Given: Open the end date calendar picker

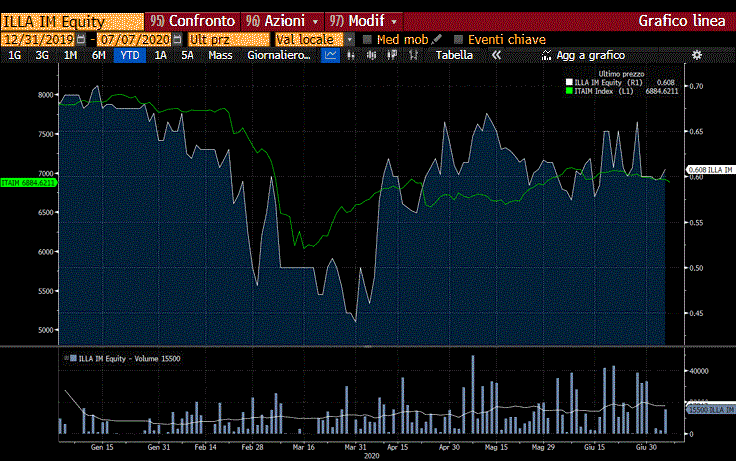Looking at the screenshot, I should click(x=177, y=39).
